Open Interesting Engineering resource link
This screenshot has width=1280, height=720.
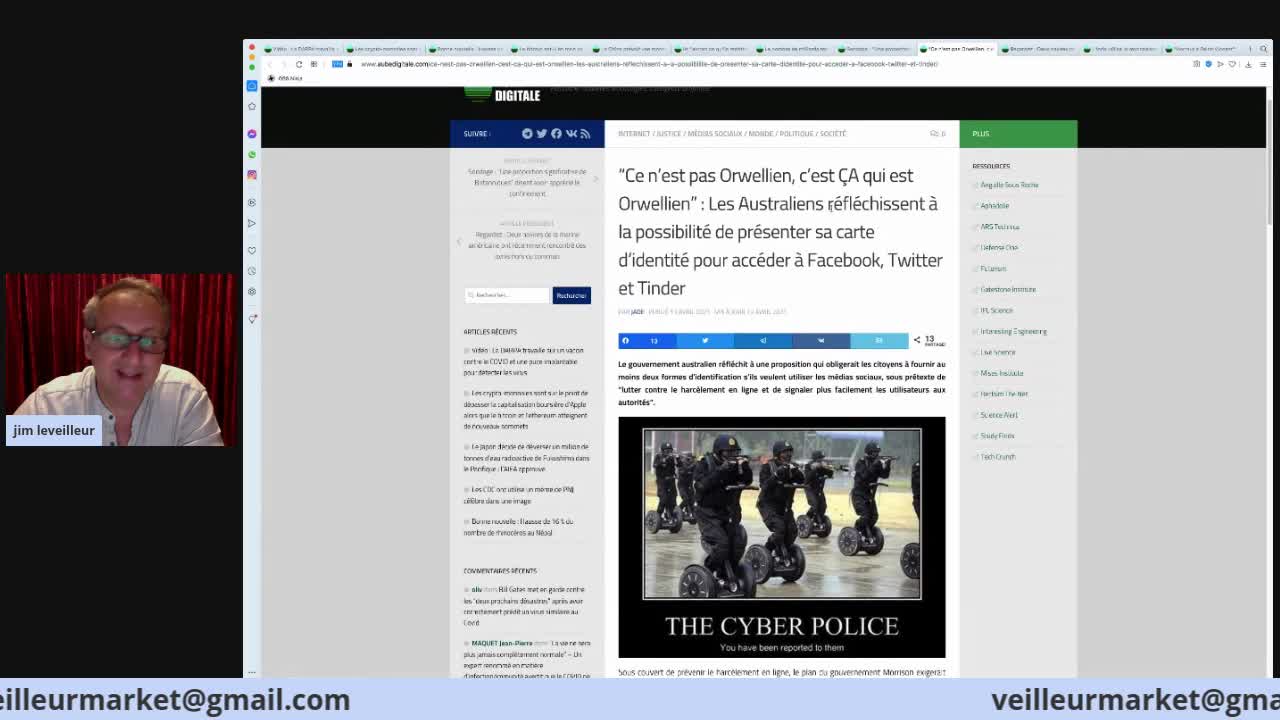(1014, 332)
